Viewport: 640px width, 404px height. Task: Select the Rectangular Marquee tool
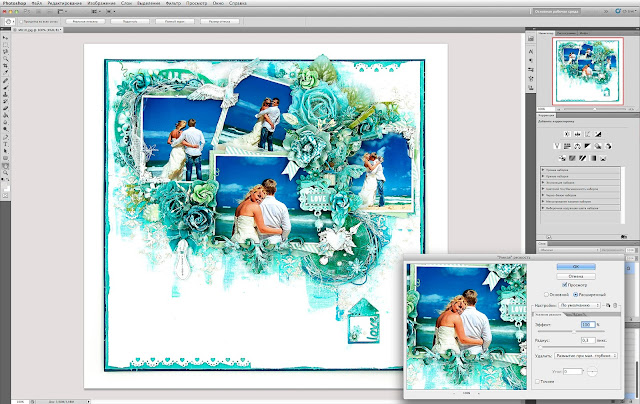click(5, 45)
